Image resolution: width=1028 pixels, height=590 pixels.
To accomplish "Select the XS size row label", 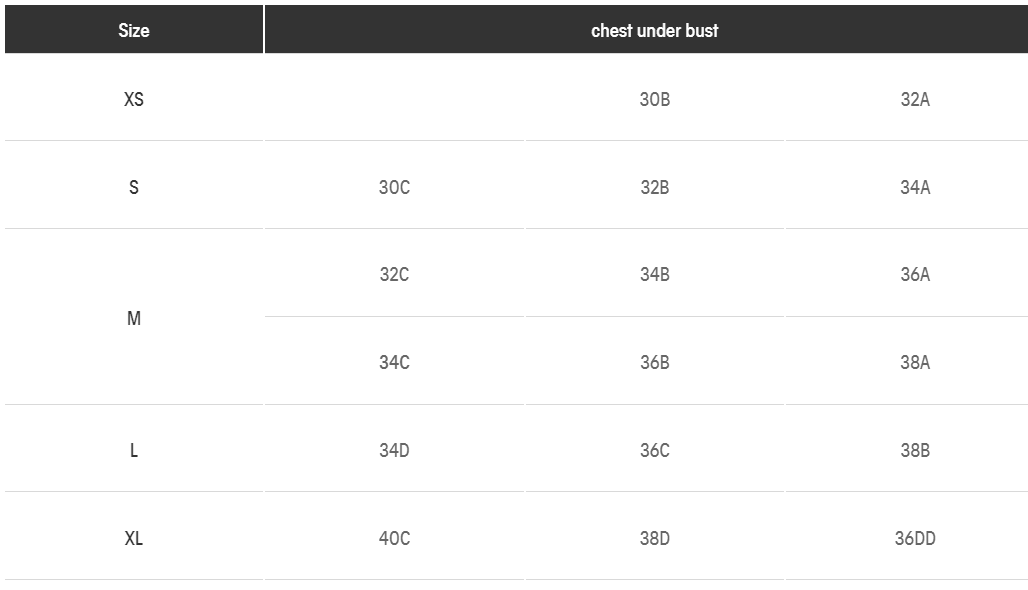I will tap(134, 99).
